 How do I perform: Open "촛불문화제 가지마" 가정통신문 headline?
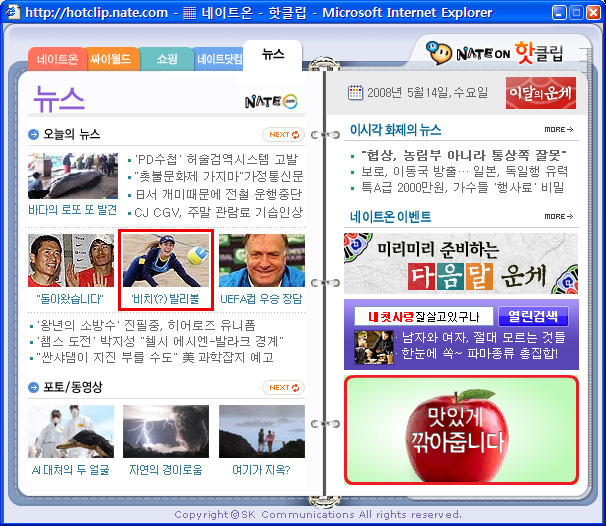pos(219,177)
